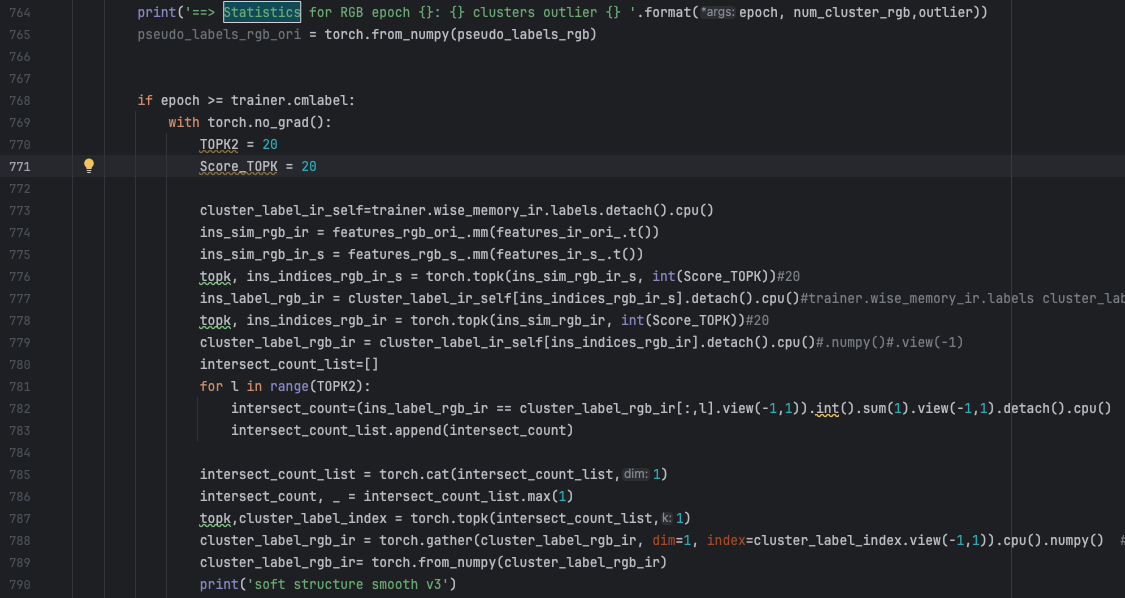Click the 'if' keyword on line 768
The height and width of the screenshot is (598, 1125).
point(145,101)
